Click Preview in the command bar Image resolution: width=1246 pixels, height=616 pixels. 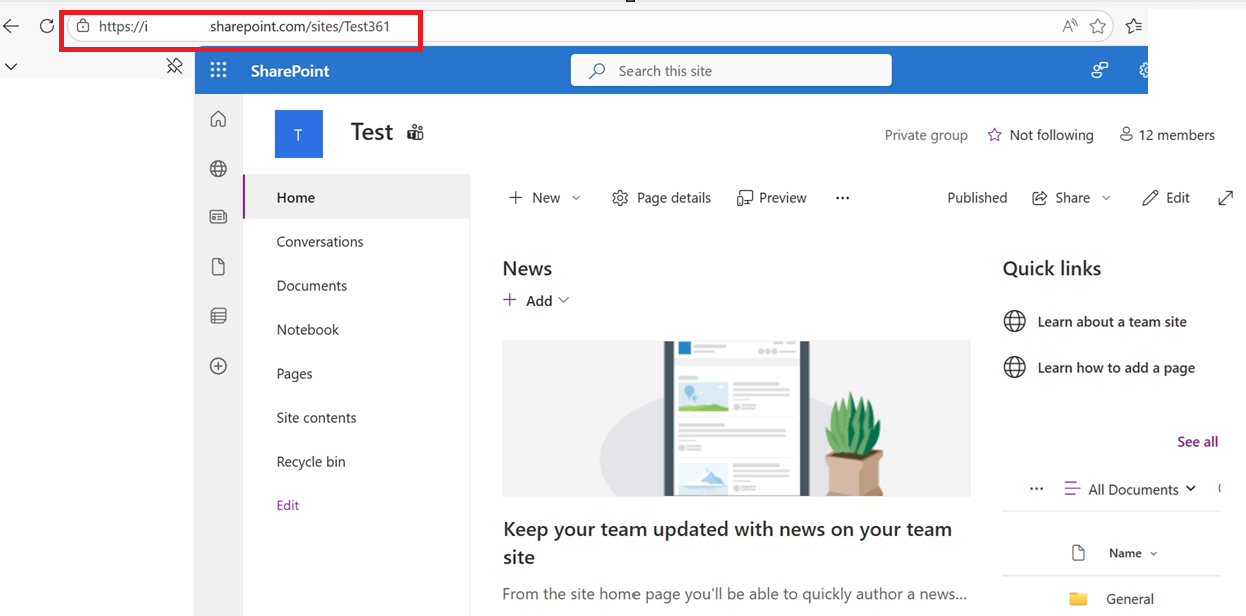(771, 198)
